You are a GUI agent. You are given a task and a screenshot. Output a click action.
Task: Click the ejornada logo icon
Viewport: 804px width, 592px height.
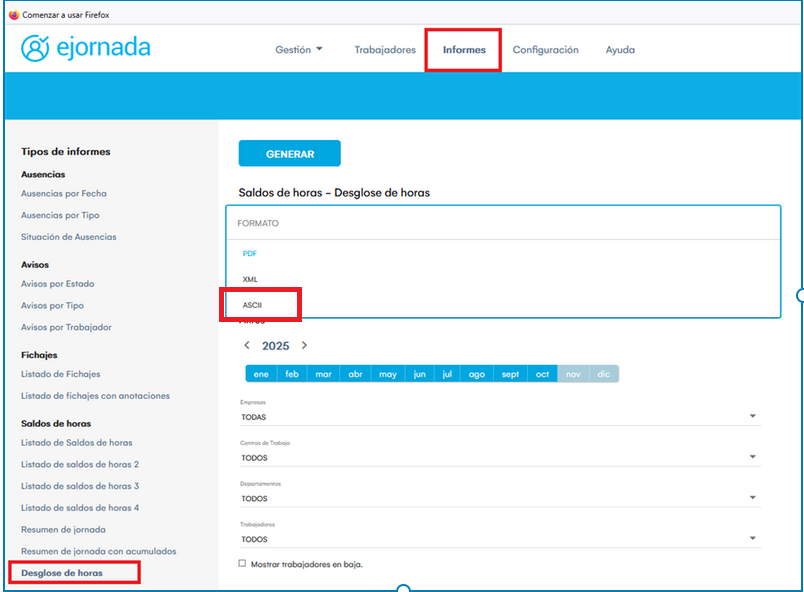tap(35, 48)
